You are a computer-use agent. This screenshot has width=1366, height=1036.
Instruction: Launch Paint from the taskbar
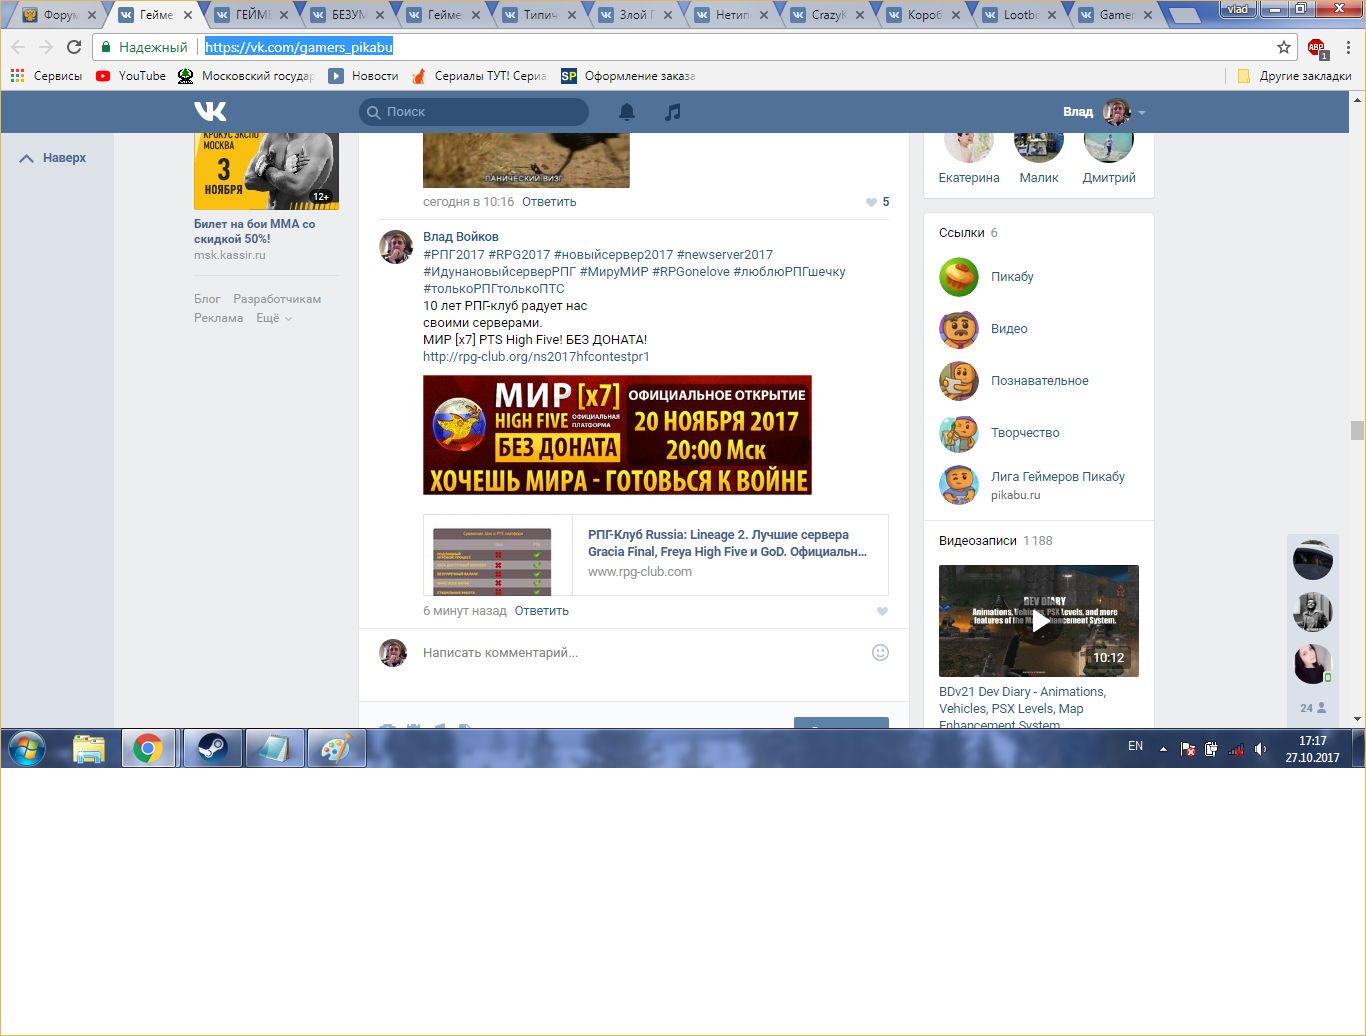click(x=336, y=748)
